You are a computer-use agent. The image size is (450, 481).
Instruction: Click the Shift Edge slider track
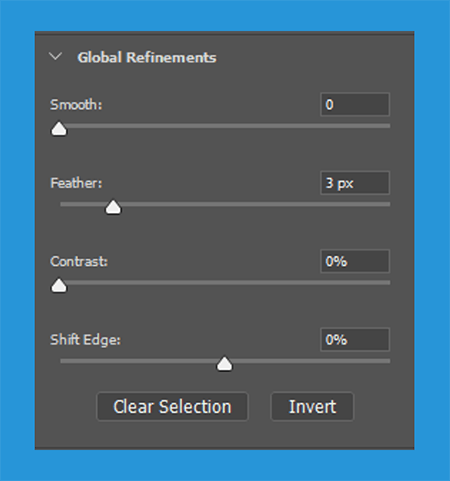225,361
